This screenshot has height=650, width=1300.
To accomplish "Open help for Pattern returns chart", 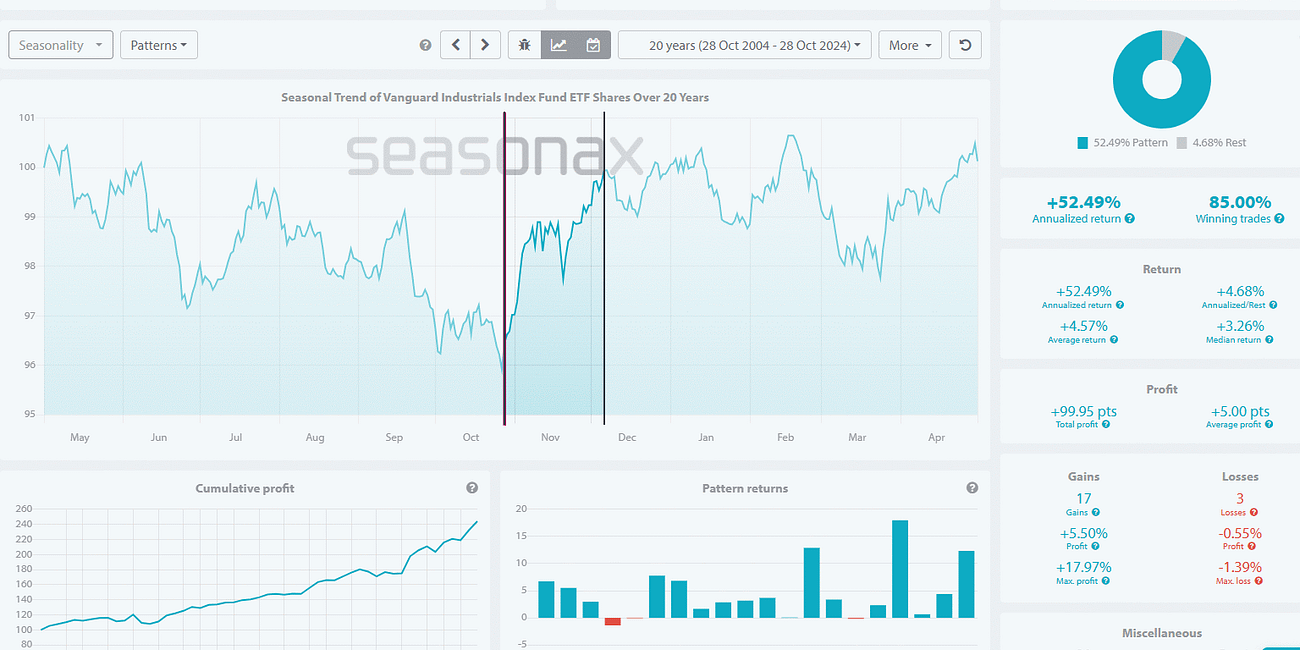I will tap(972, 488).
